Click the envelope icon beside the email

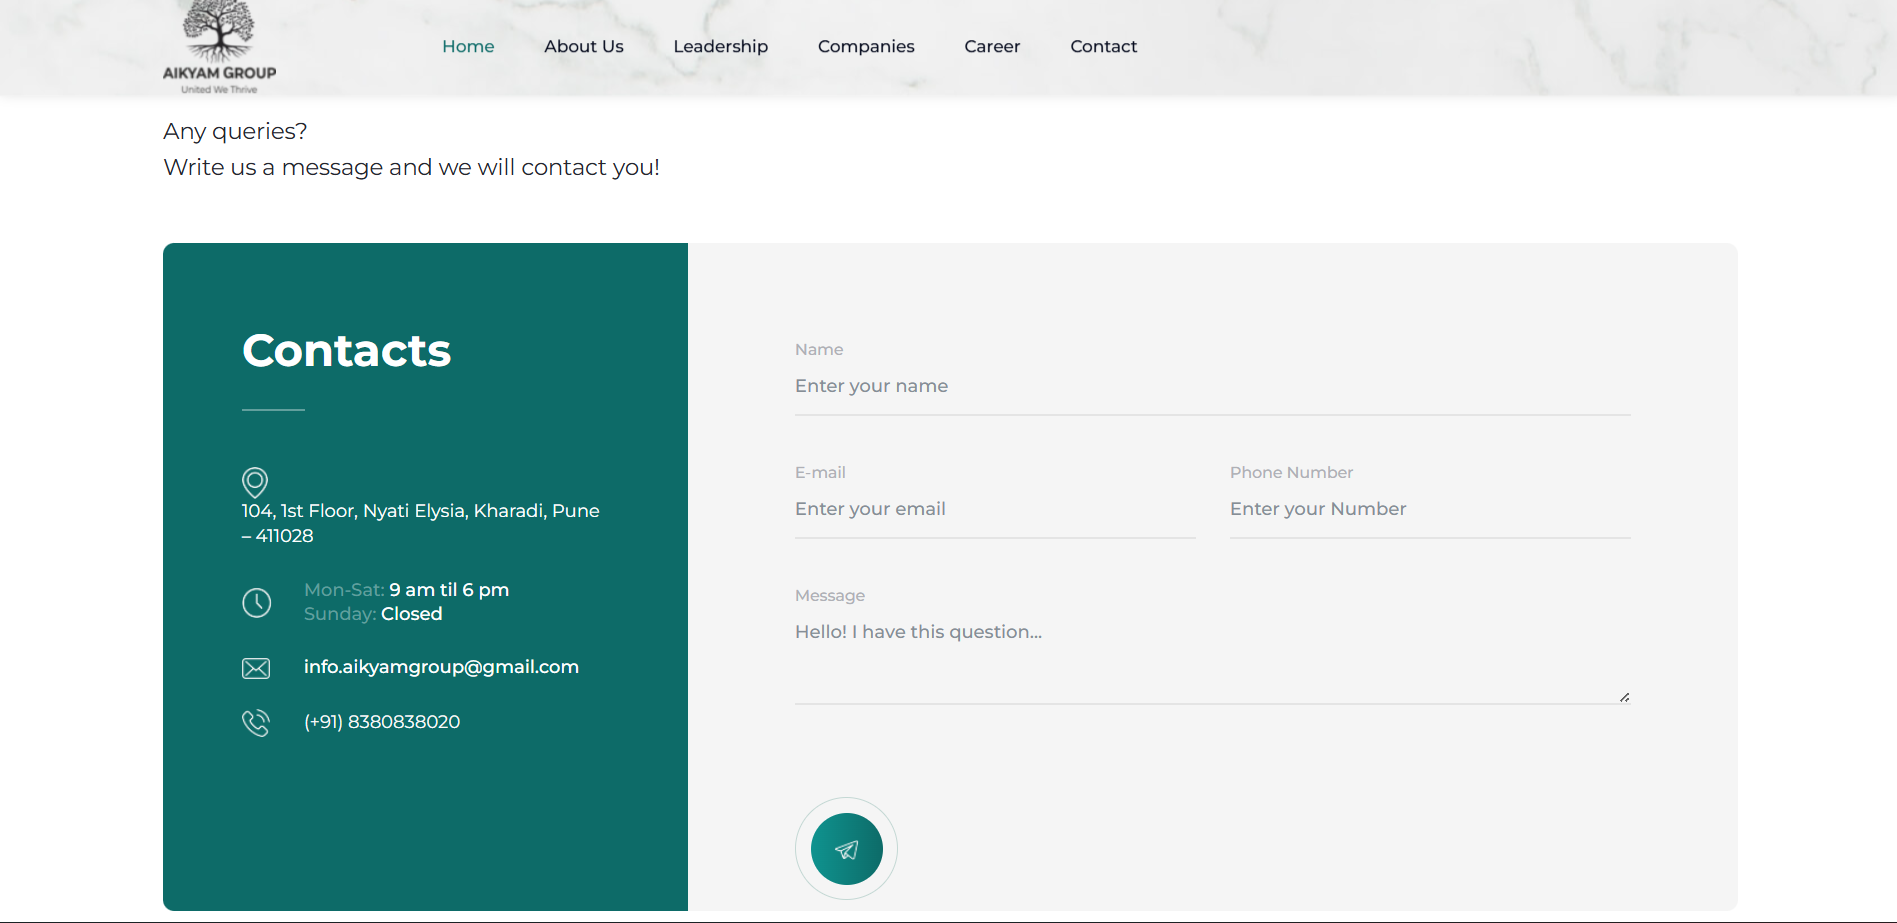click(x=256, y=668)
